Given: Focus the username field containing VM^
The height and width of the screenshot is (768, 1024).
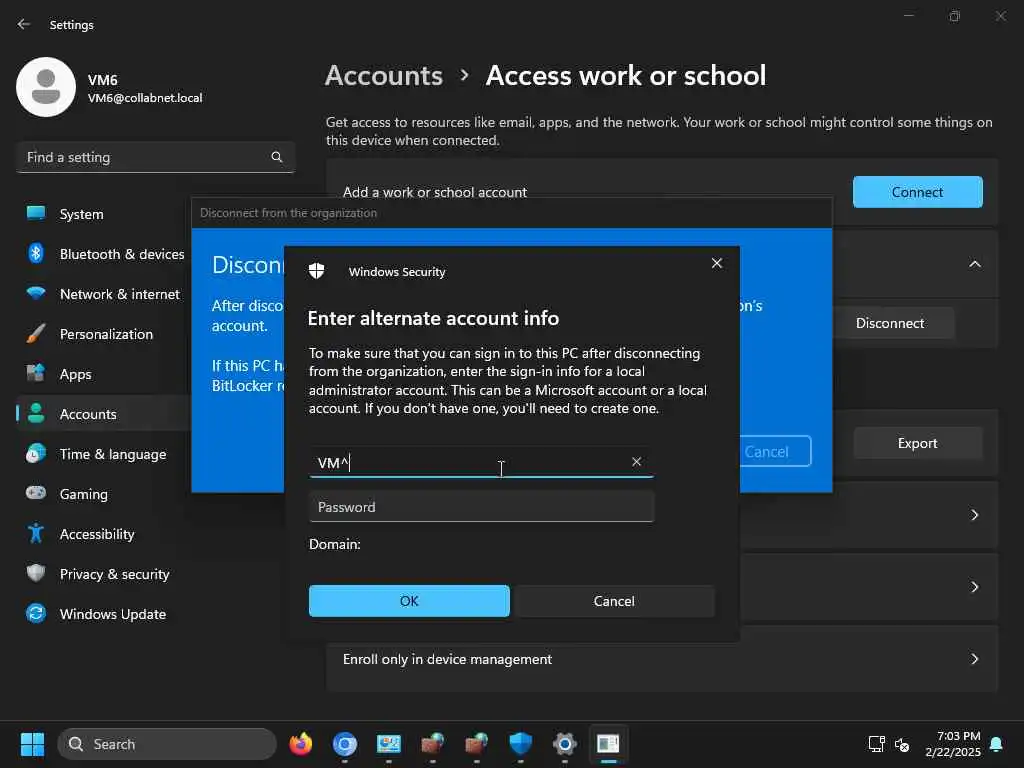Looking at the screenshot, I should pyautogui.click(x=481, y=462).
